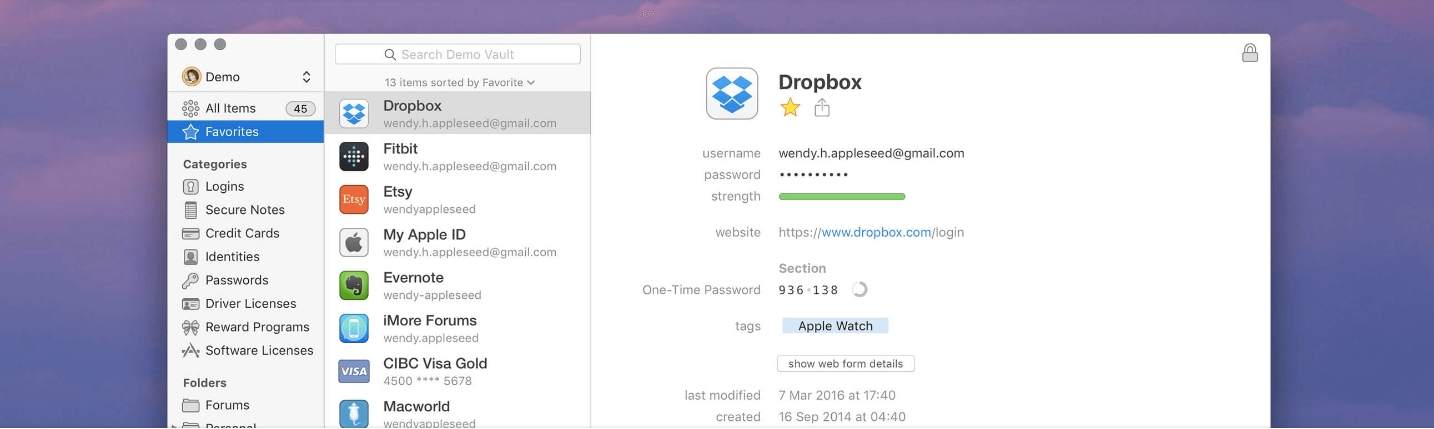Click the lock vault padlock icon
The image size is (1434, 429).
pos(1250,53)
